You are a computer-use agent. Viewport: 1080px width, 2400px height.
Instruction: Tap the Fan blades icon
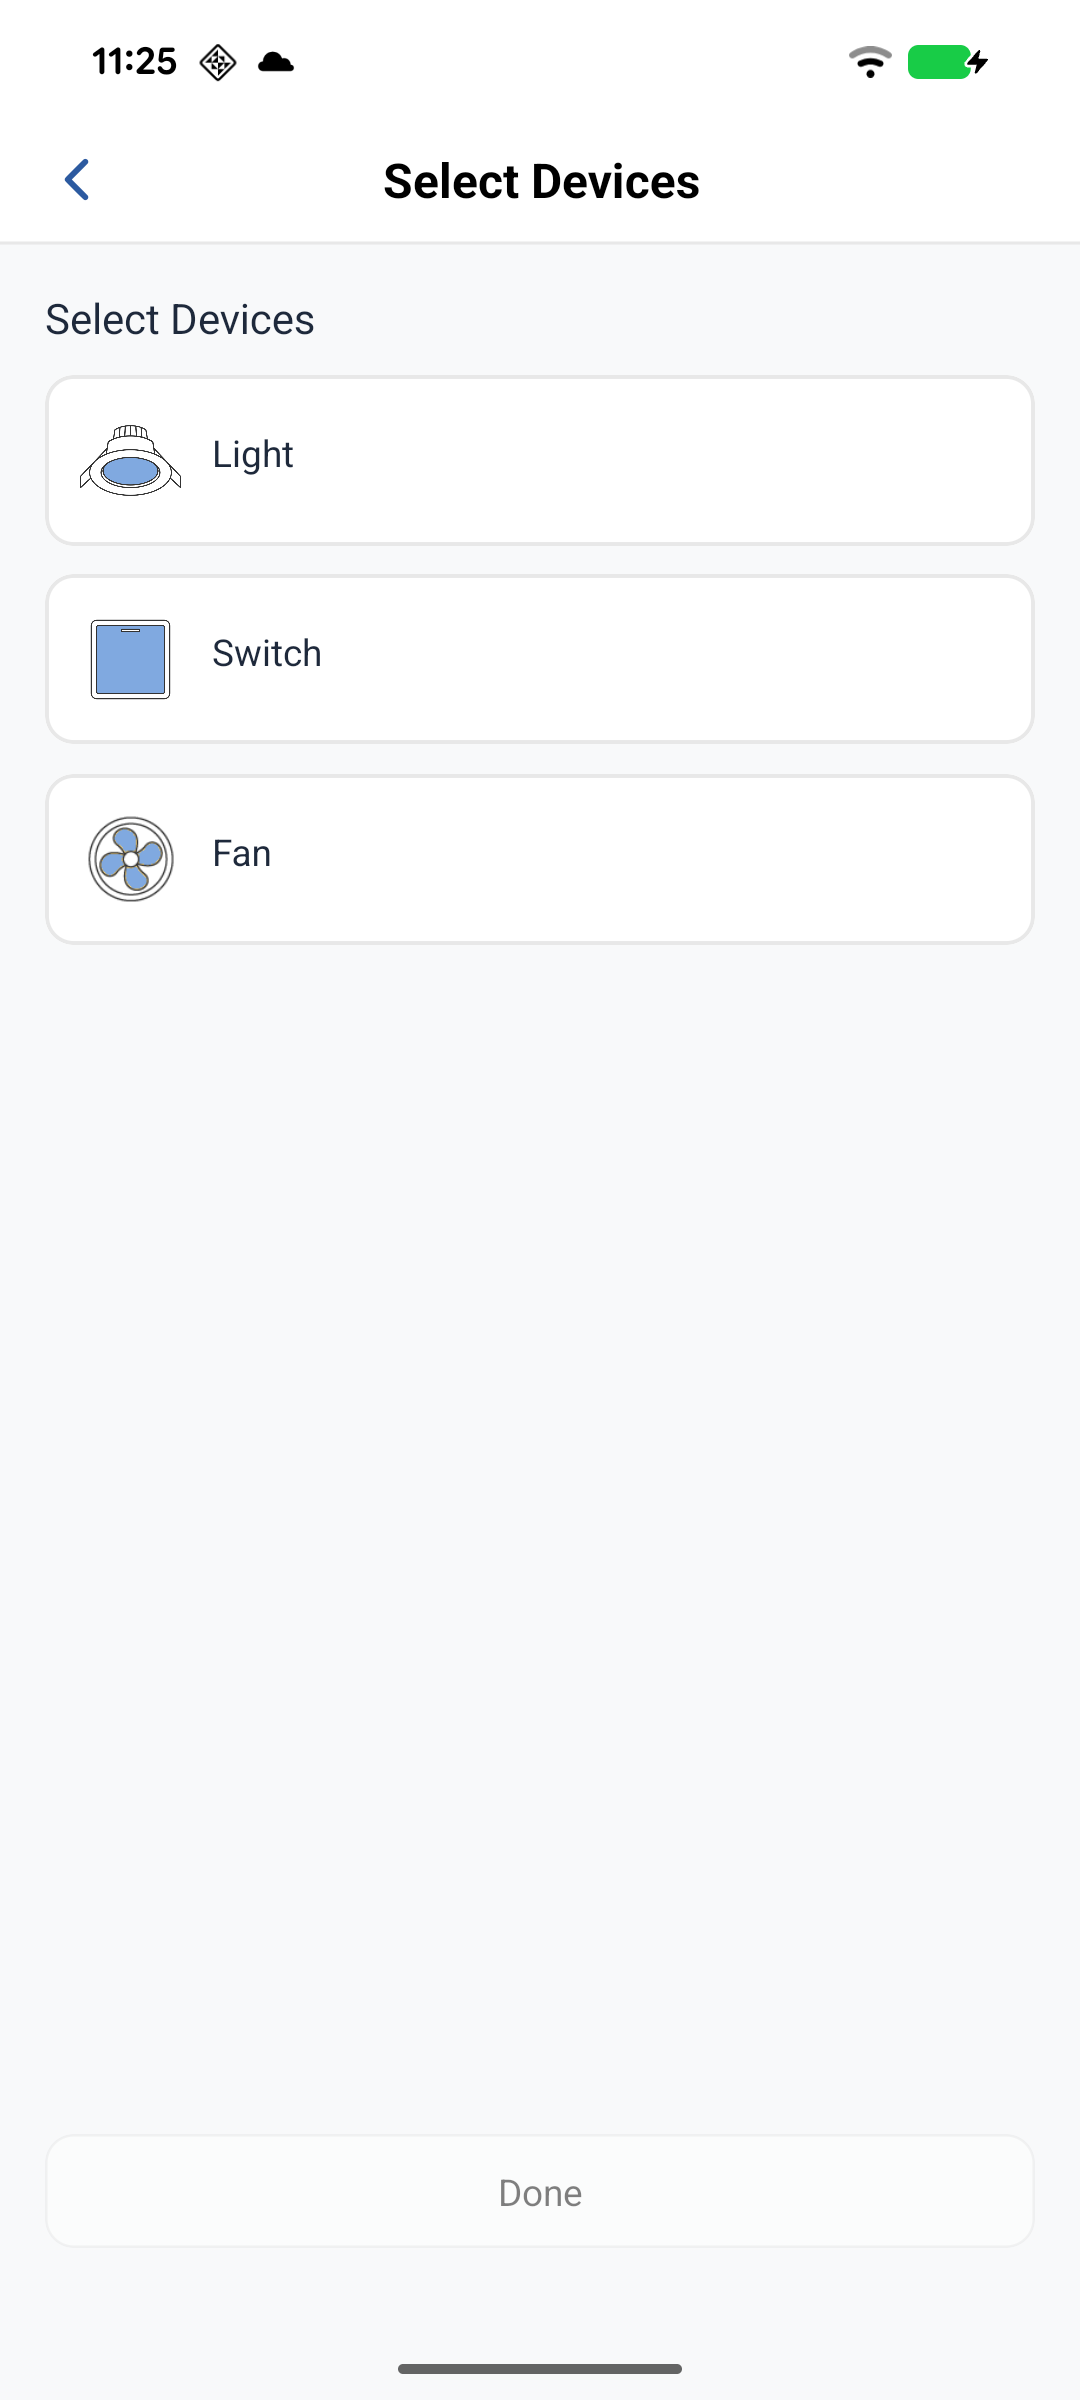tap(131, 859)
